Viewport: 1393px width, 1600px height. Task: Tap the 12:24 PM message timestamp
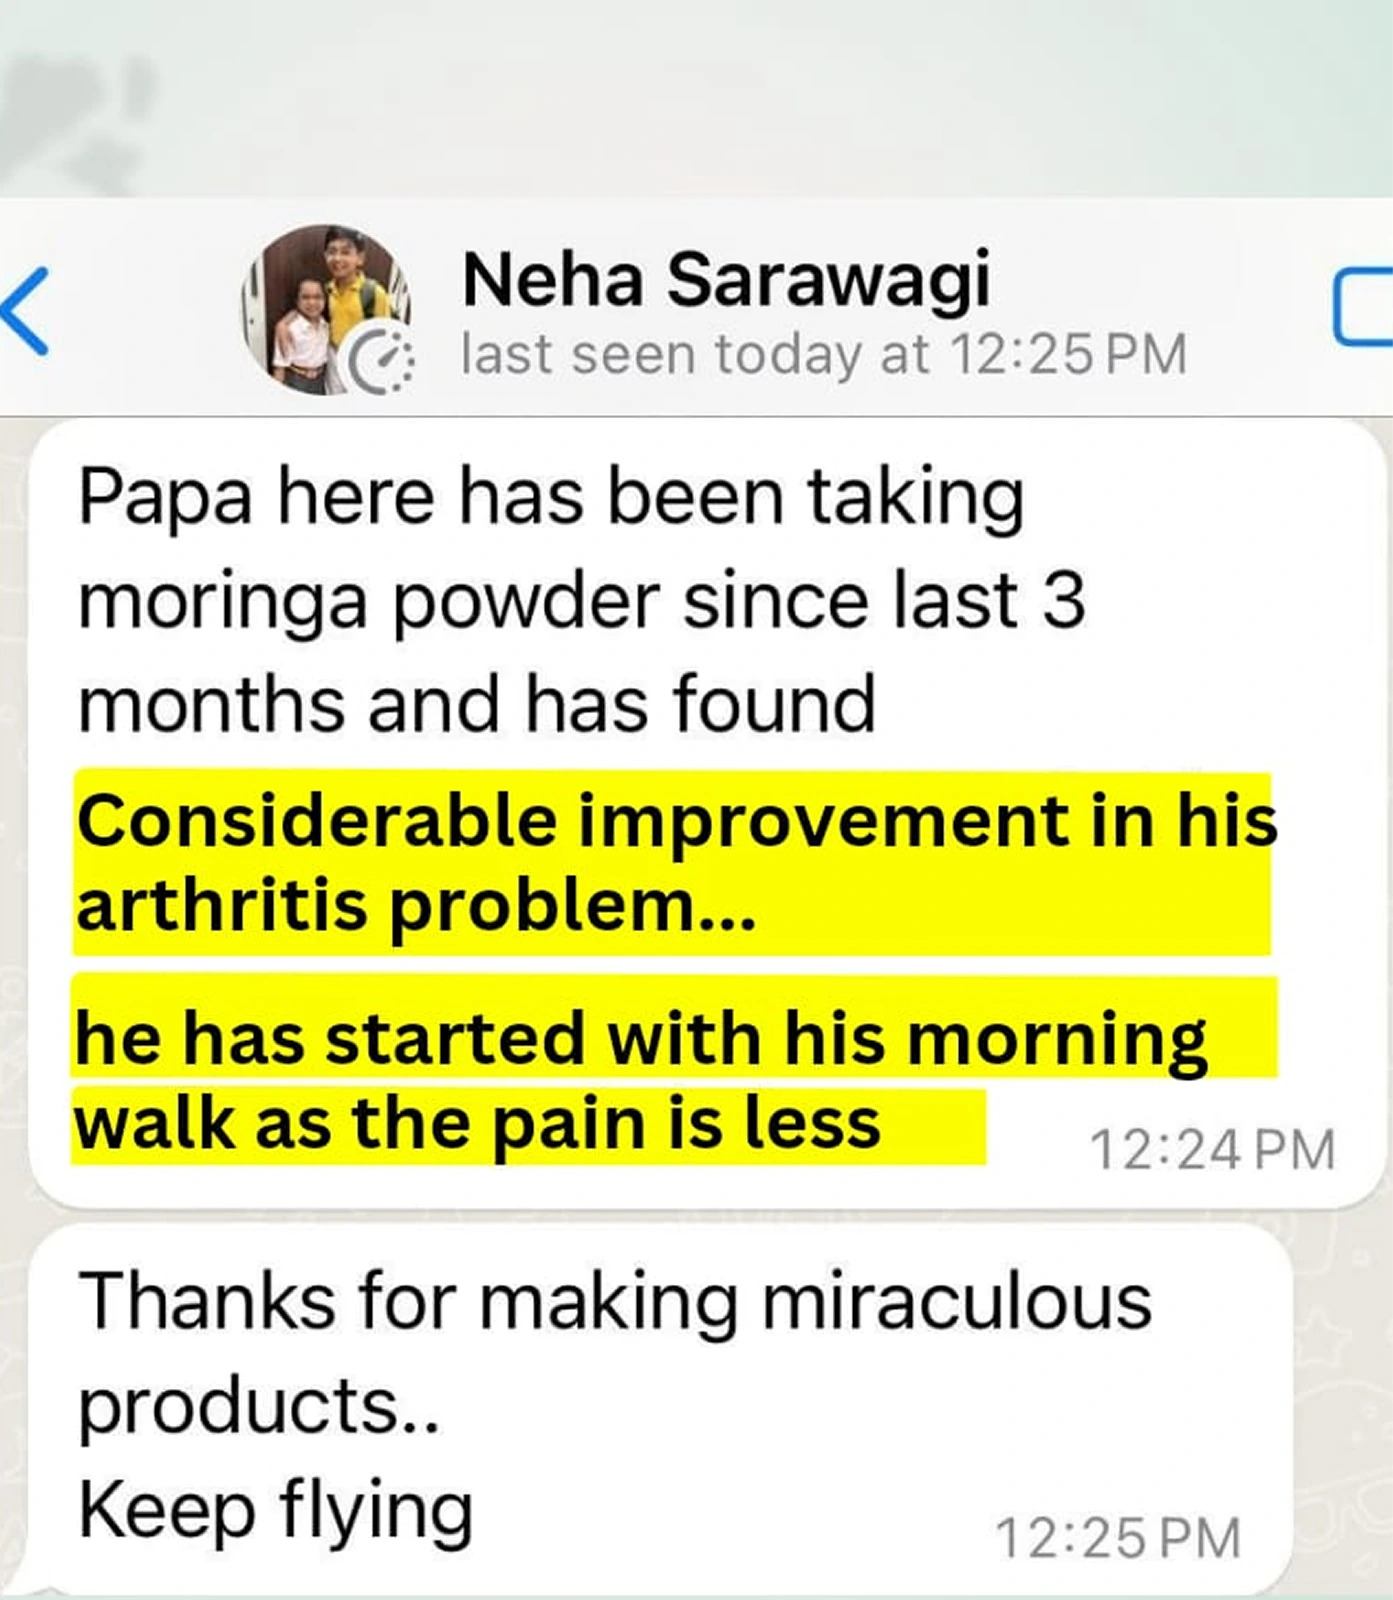click(x=1212, y=1150)
